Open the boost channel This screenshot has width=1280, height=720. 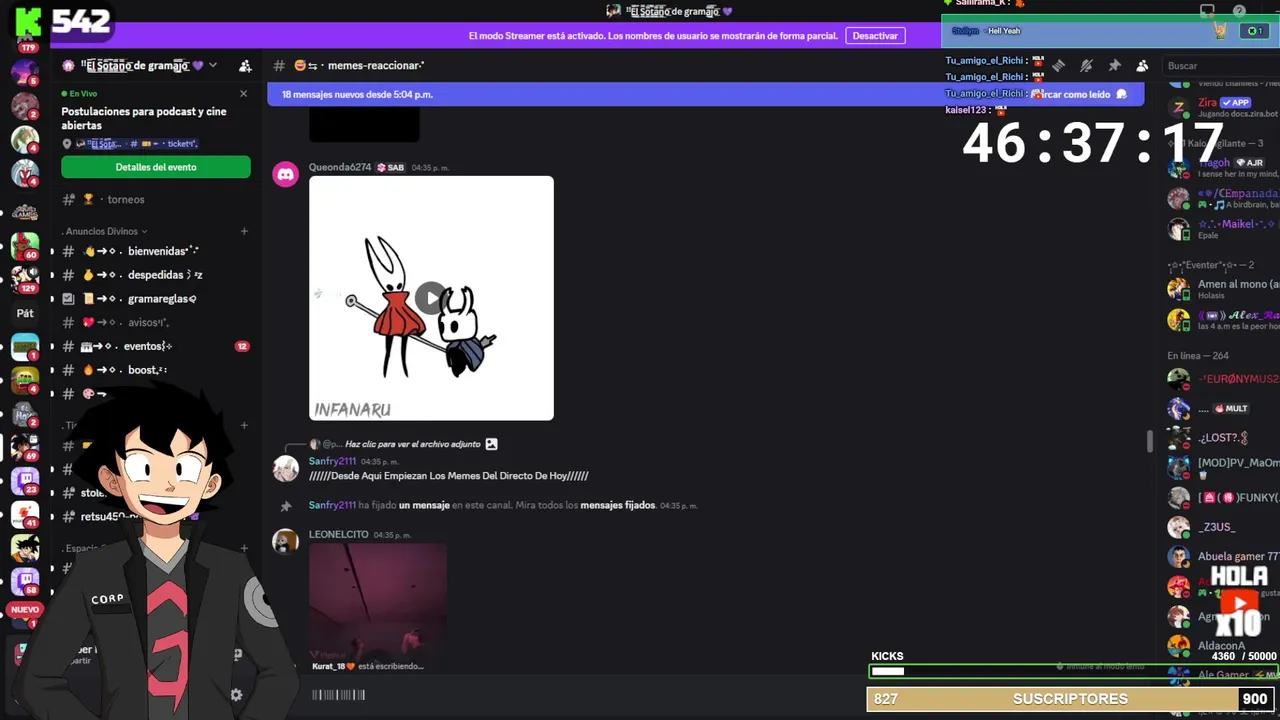[155, 370]
